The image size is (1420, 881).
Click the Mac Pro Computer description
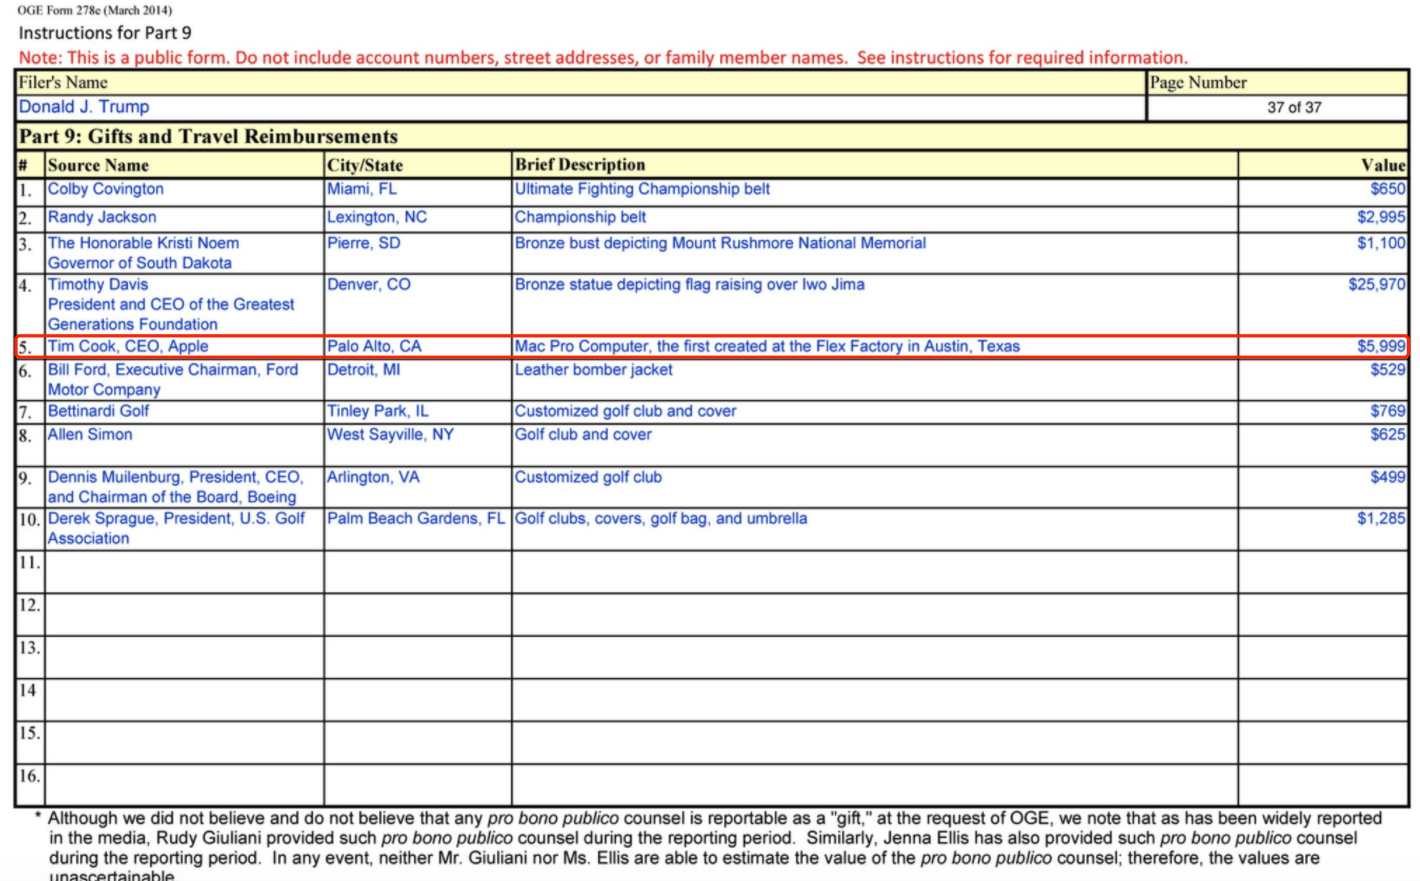tap(768, 346)
